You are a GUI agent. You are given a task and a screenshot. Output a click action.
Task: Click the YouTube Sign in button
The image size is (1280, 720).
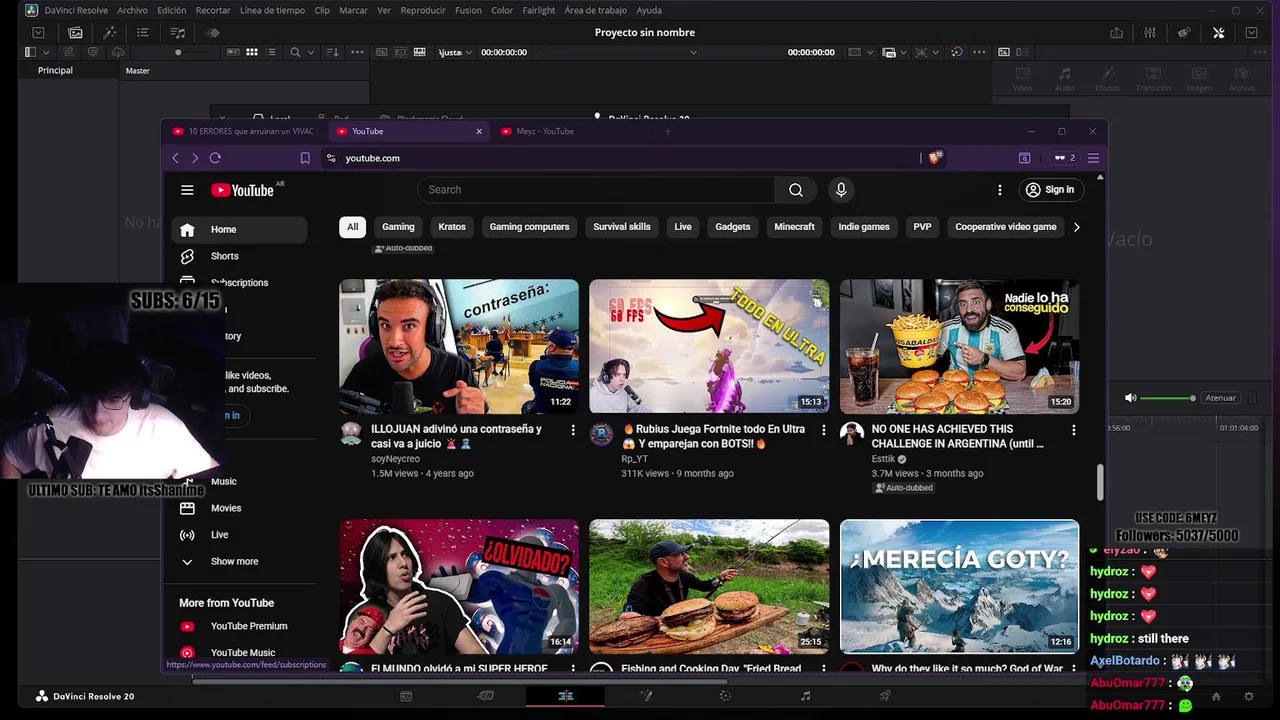point(1050,190)
